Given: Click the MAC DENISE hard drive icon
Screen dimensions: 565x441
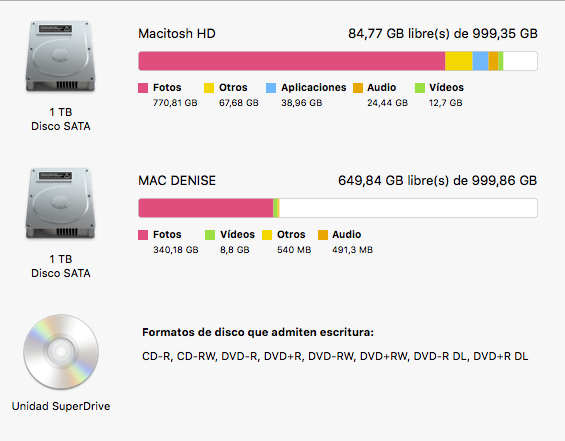Looking at the screenshot, I should [61, 203].
